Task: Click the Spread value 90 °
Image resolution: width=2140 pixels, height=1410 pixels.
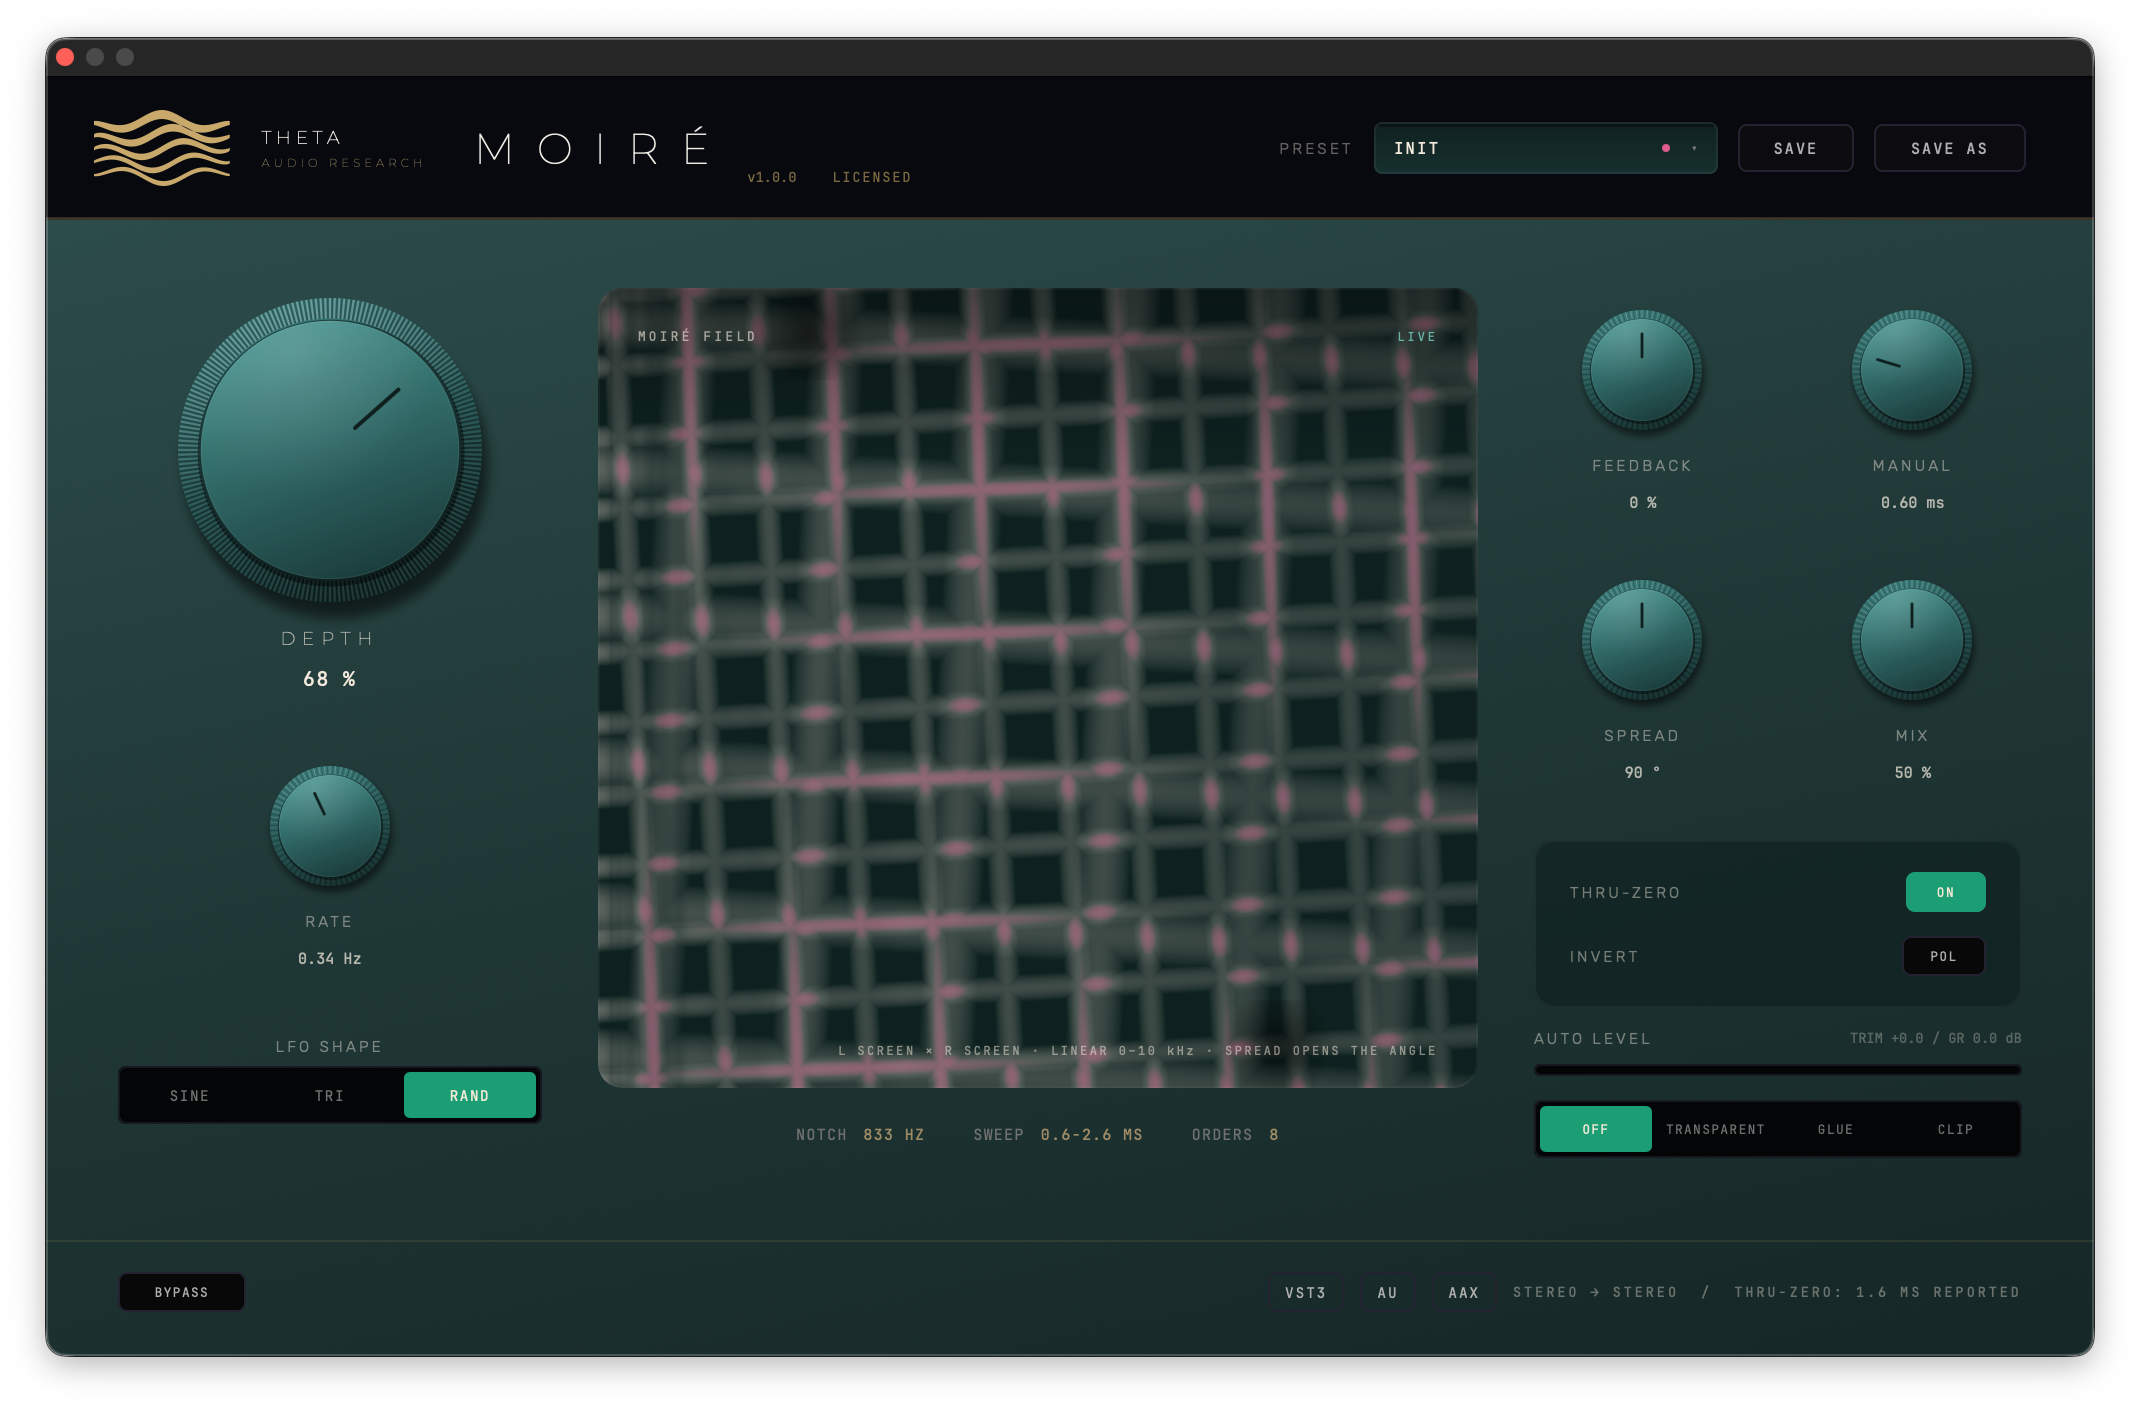Action: click(x=1642, y=772)
